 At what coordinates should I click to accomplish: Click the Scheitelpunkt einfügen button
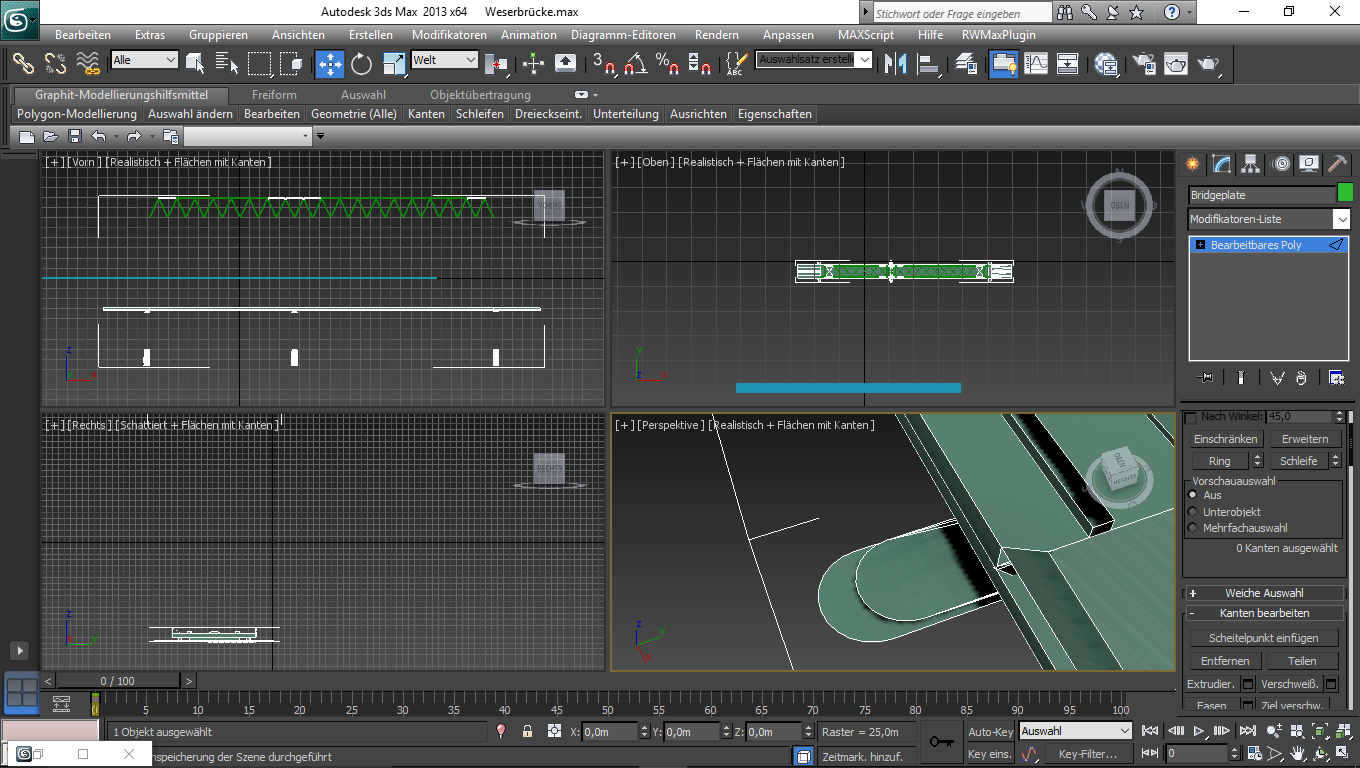(x=1263, y=638)
